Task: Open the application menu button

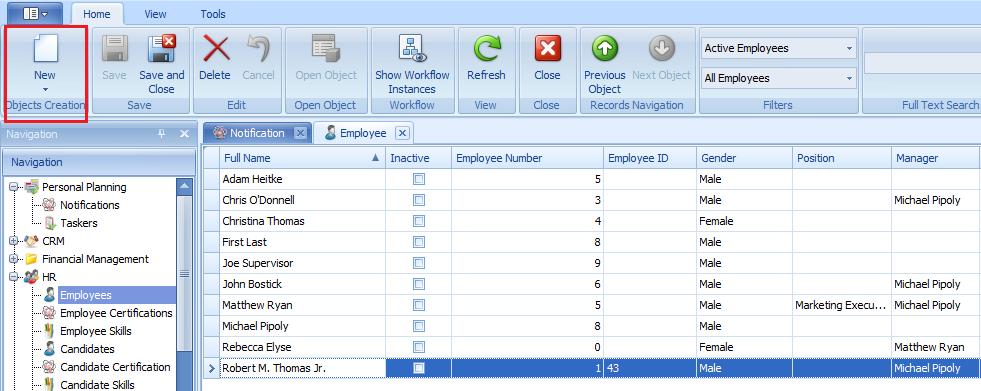Action: (x=33, y=13)
